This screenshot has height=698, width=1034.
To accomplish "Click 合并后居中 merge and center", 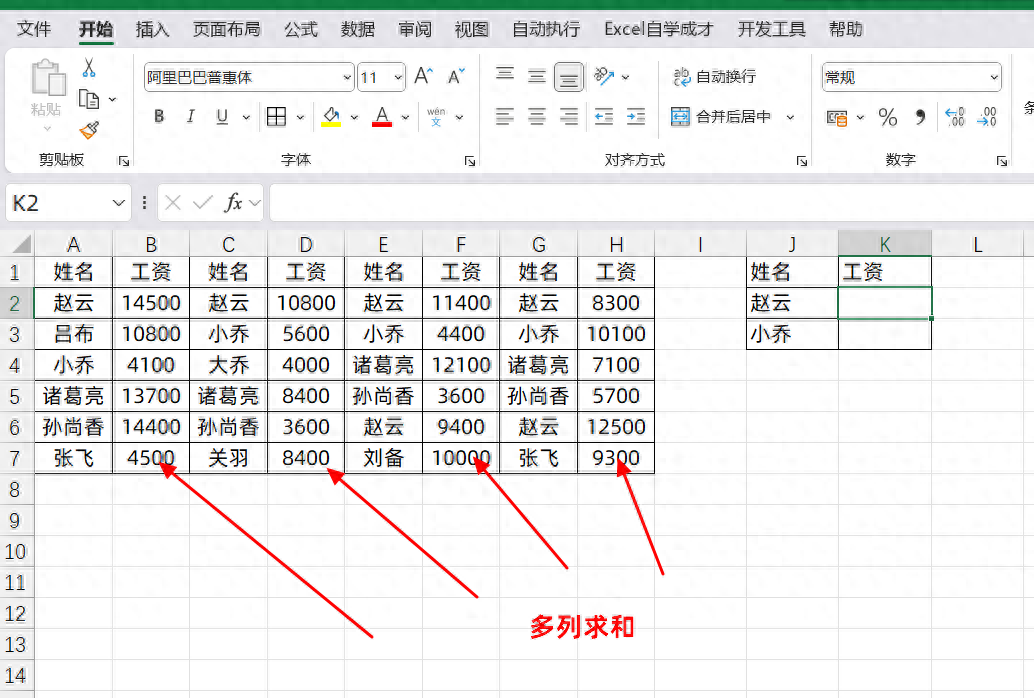I will [721, 117].
